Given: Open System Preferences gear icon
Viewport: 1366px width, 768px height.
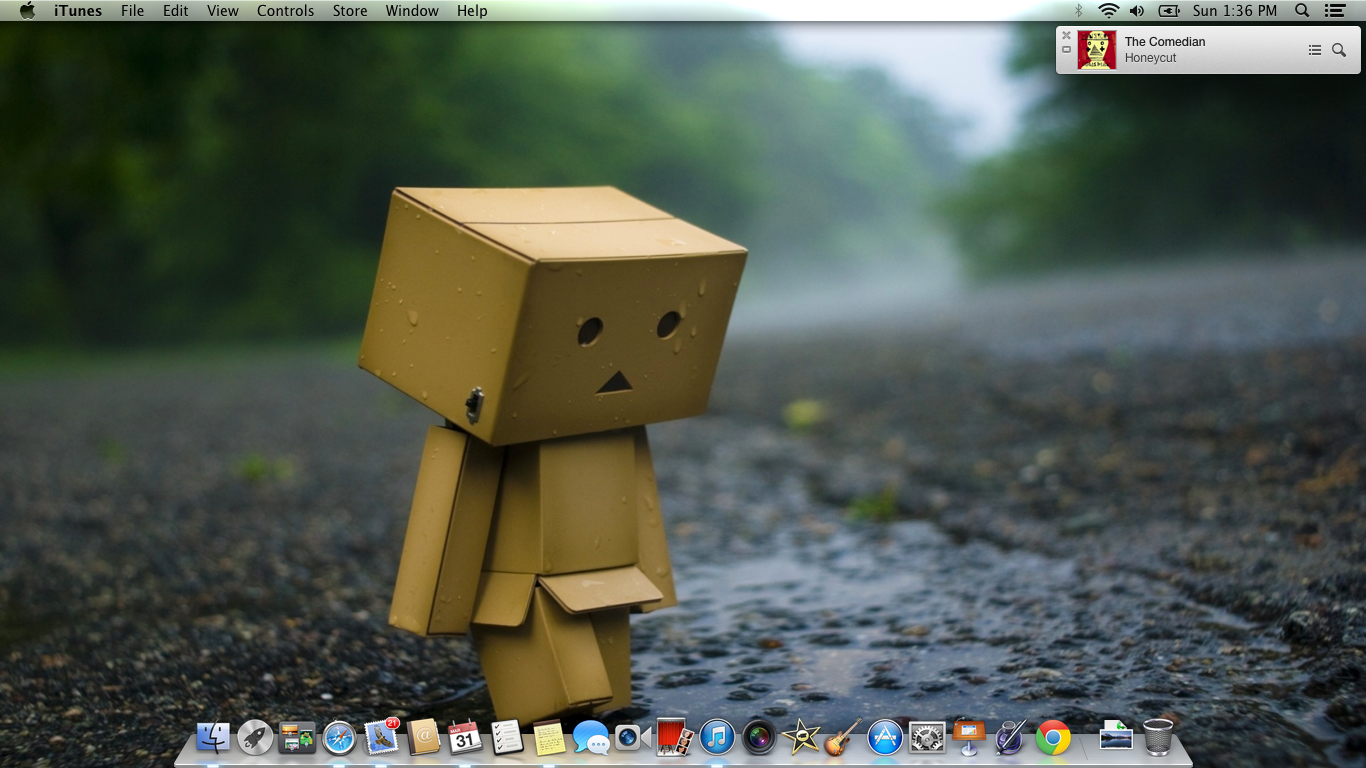Looking at the screenshot, I should pos(927,738).
